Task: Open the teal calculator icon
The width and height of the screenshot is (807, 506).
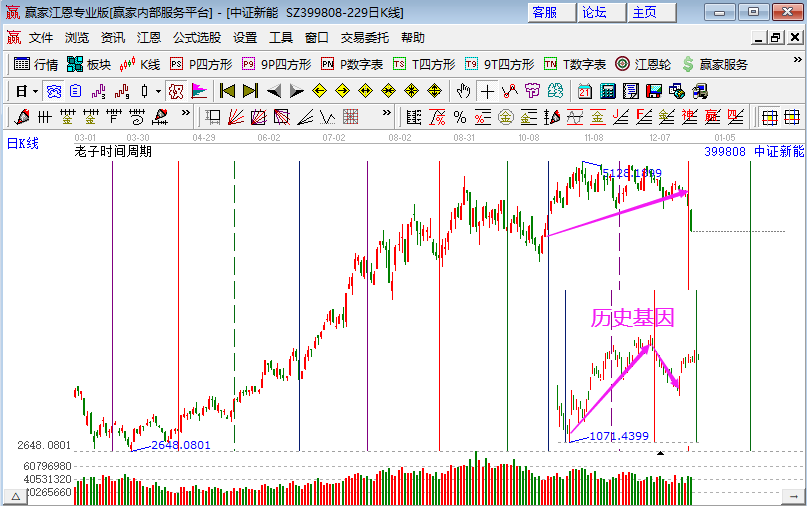Action: [608, 92]
